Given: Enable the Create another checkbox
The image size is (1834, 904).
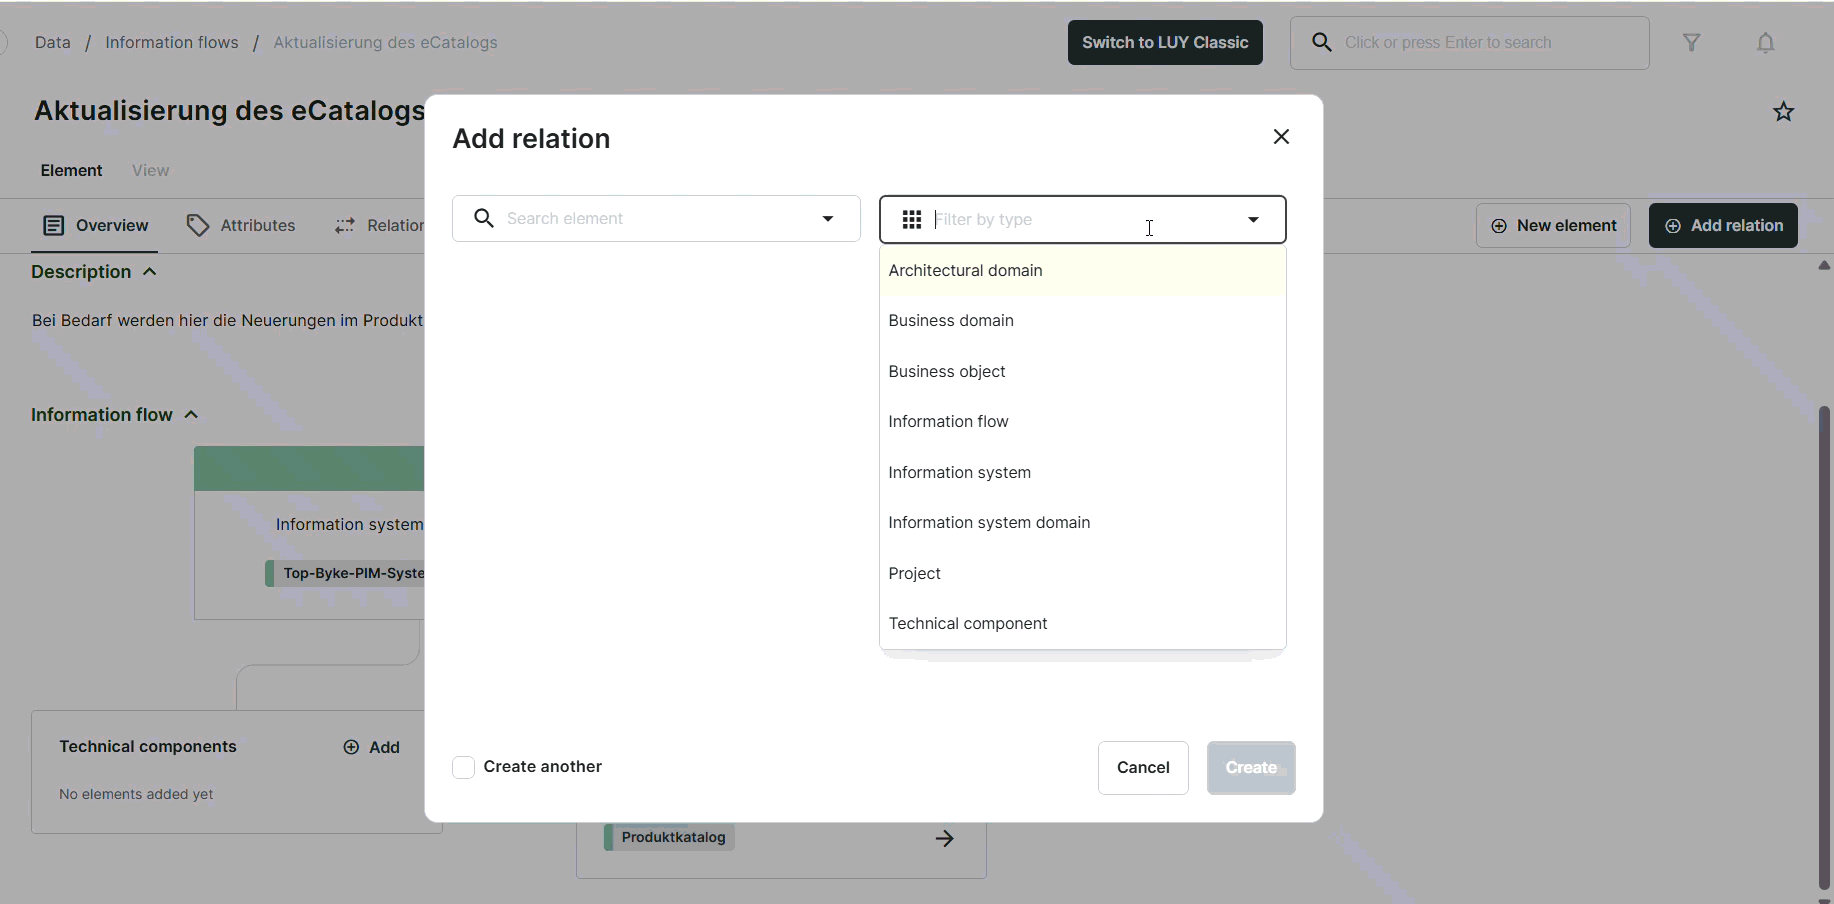Looking at the screenshot, I should click(x=463, y=767).
